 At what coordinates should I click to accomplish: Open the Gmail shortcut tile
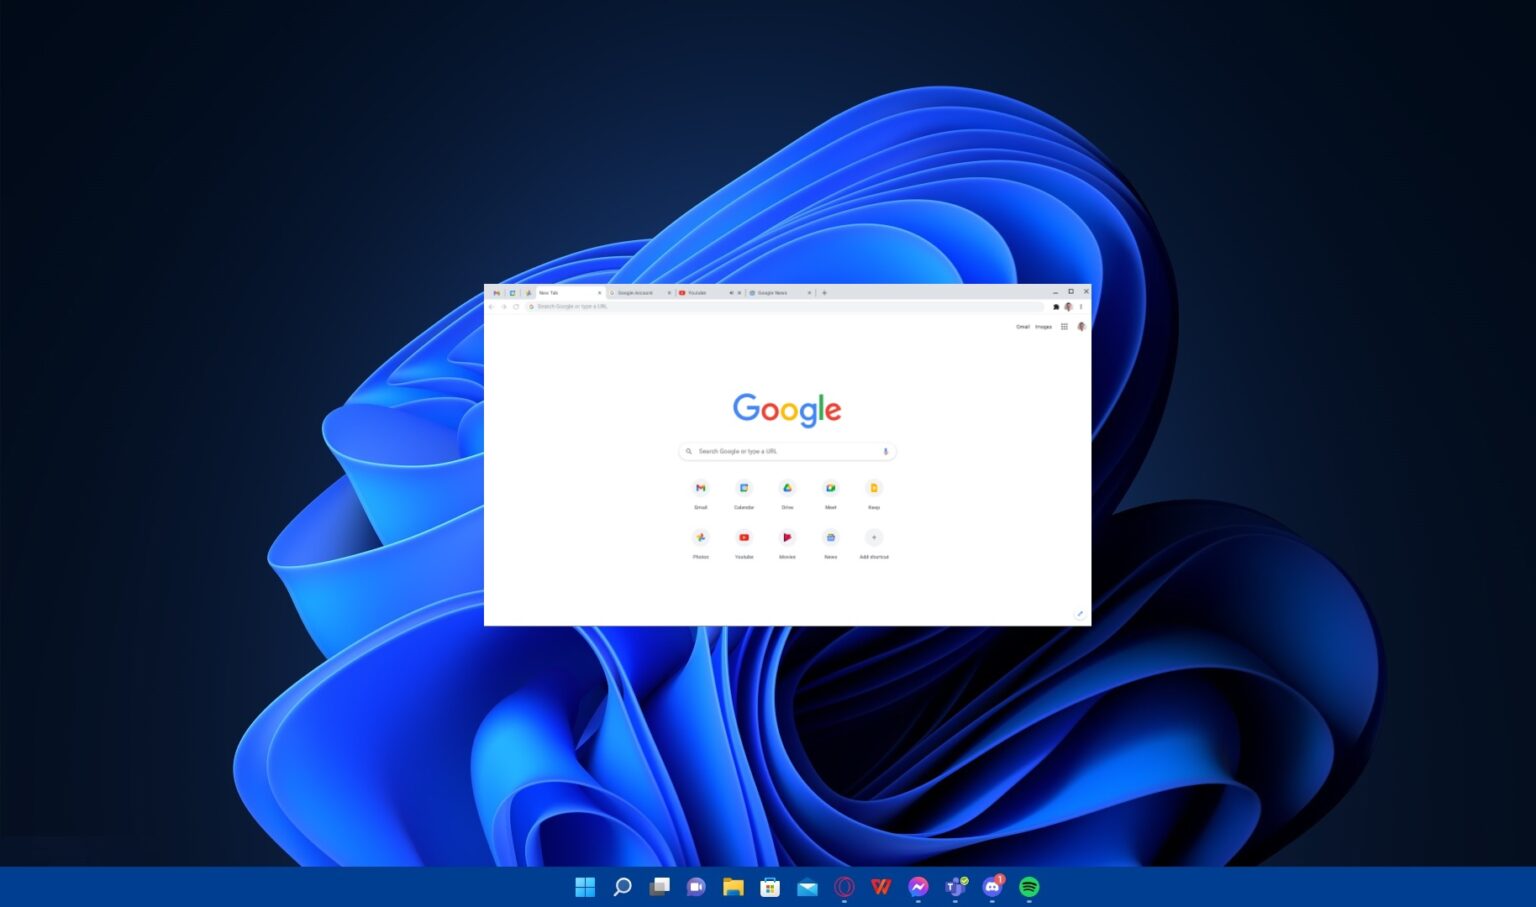700,488
